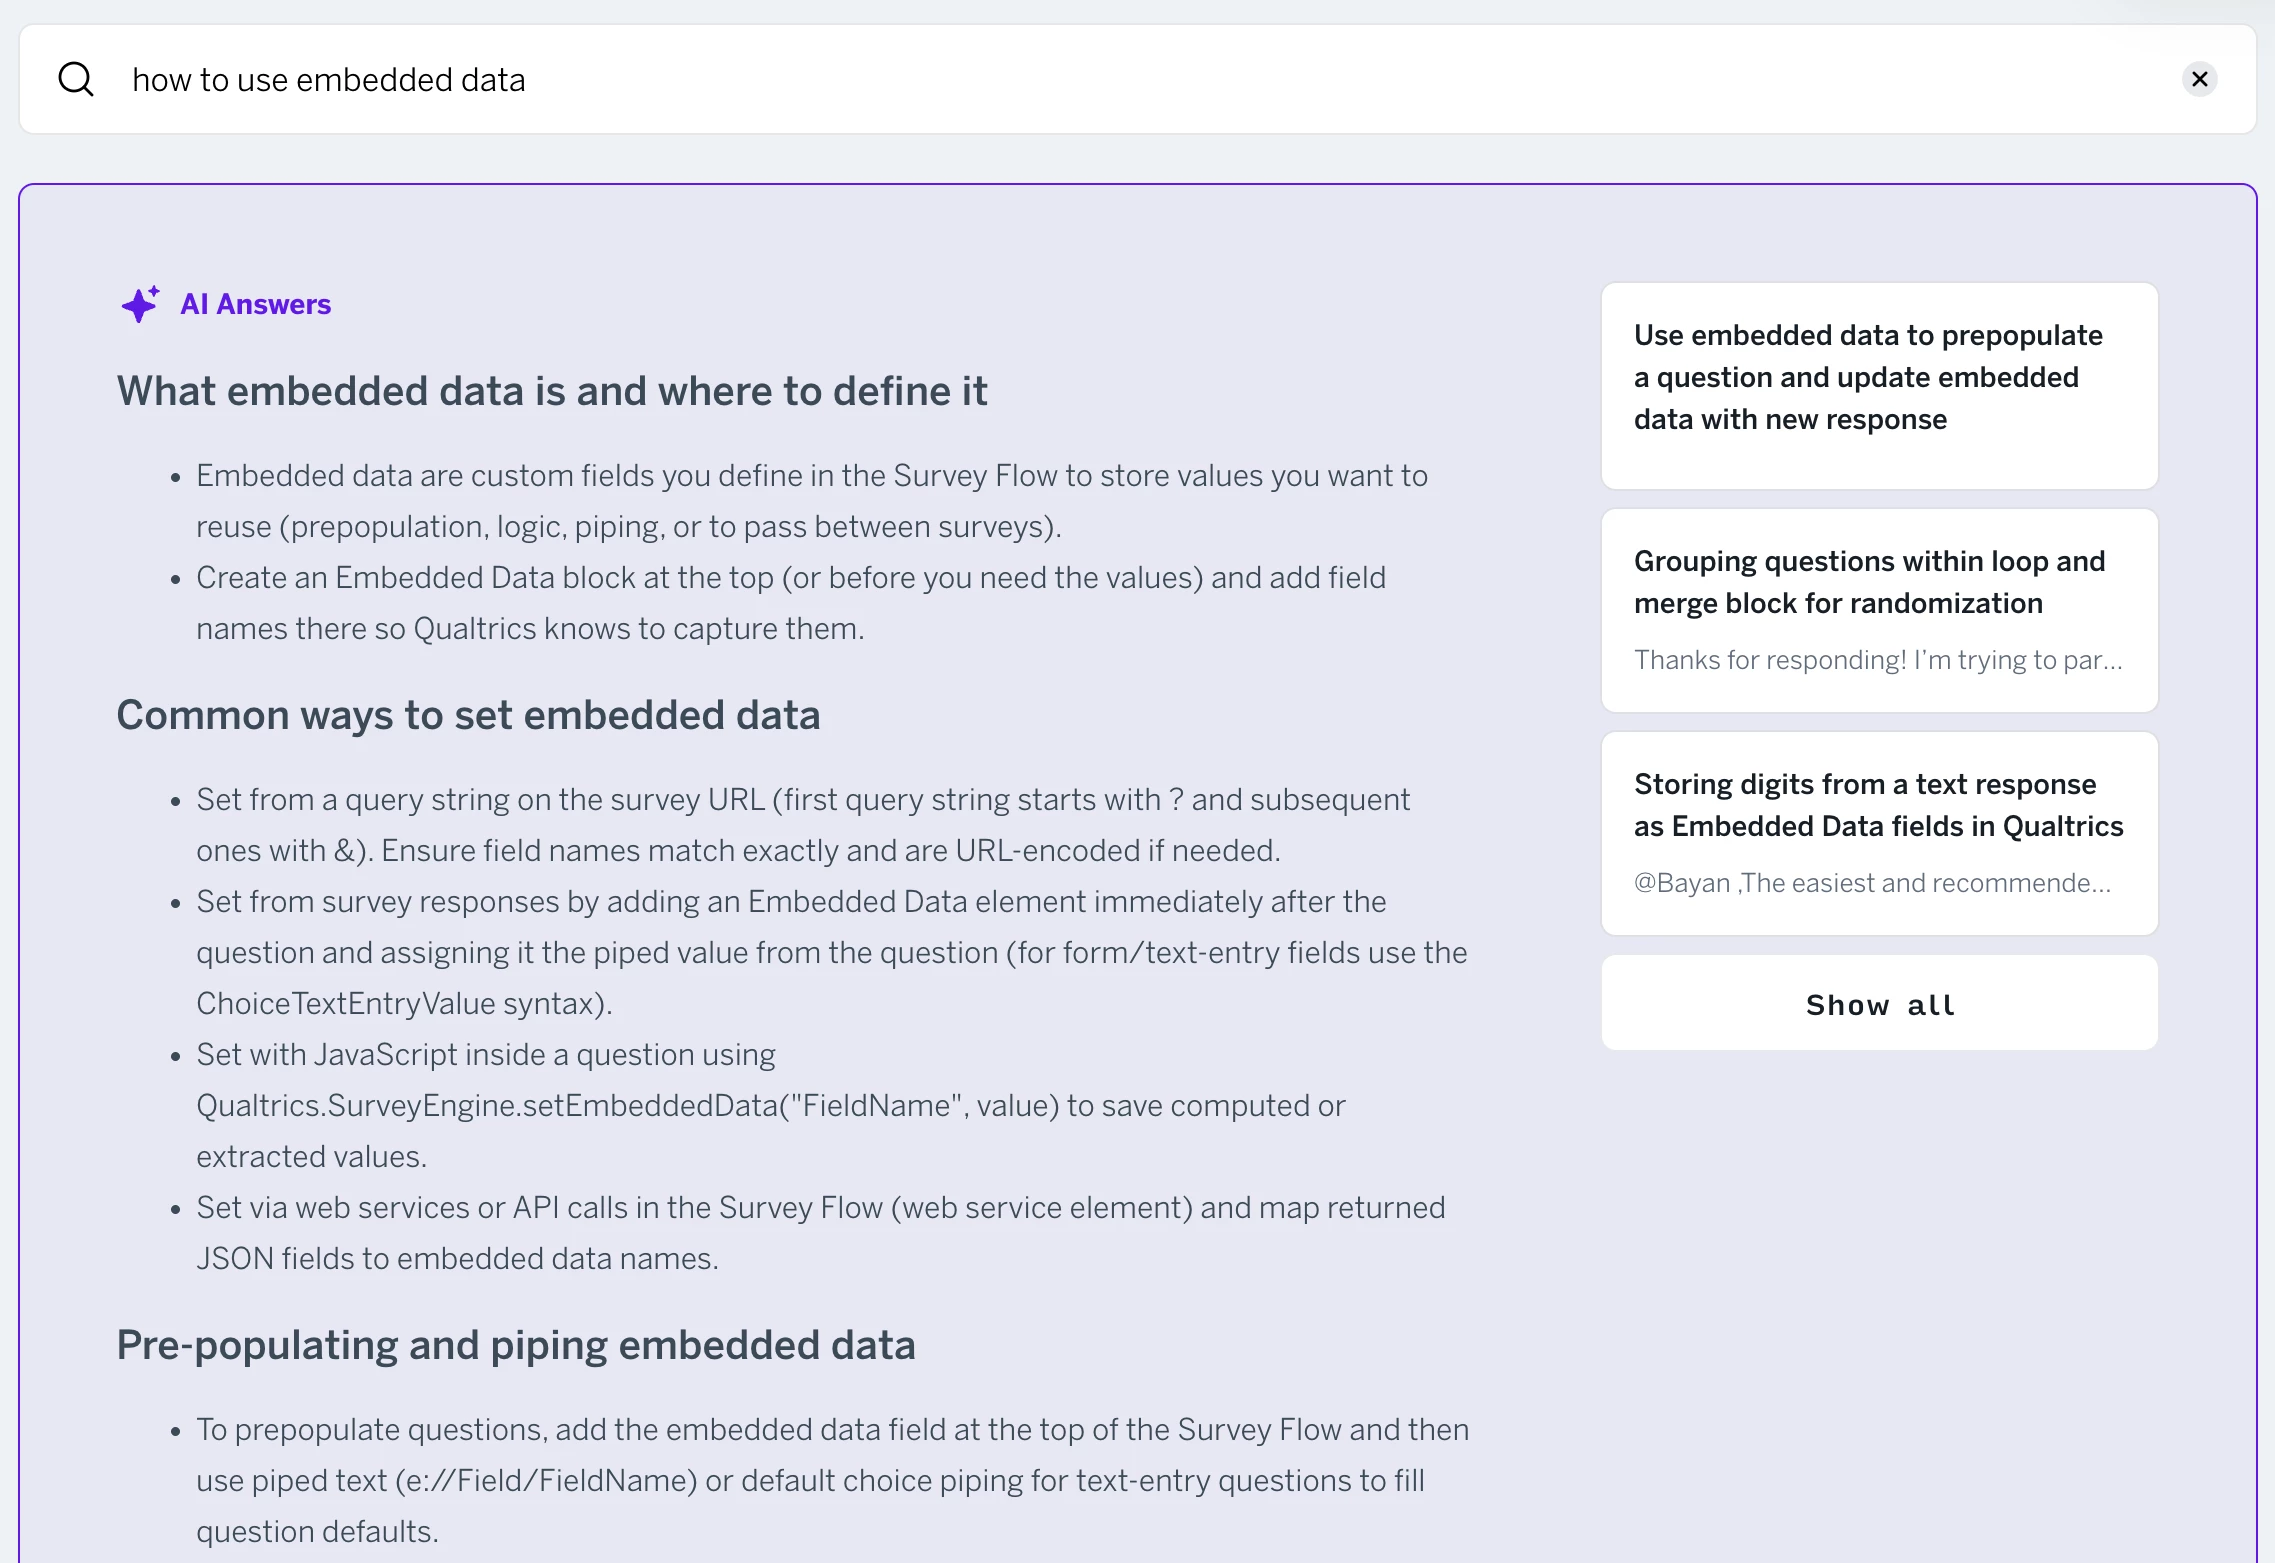Click heading 'What embedded data is and where to define it'
2275x1563 pixels.
tap(552, 391)
